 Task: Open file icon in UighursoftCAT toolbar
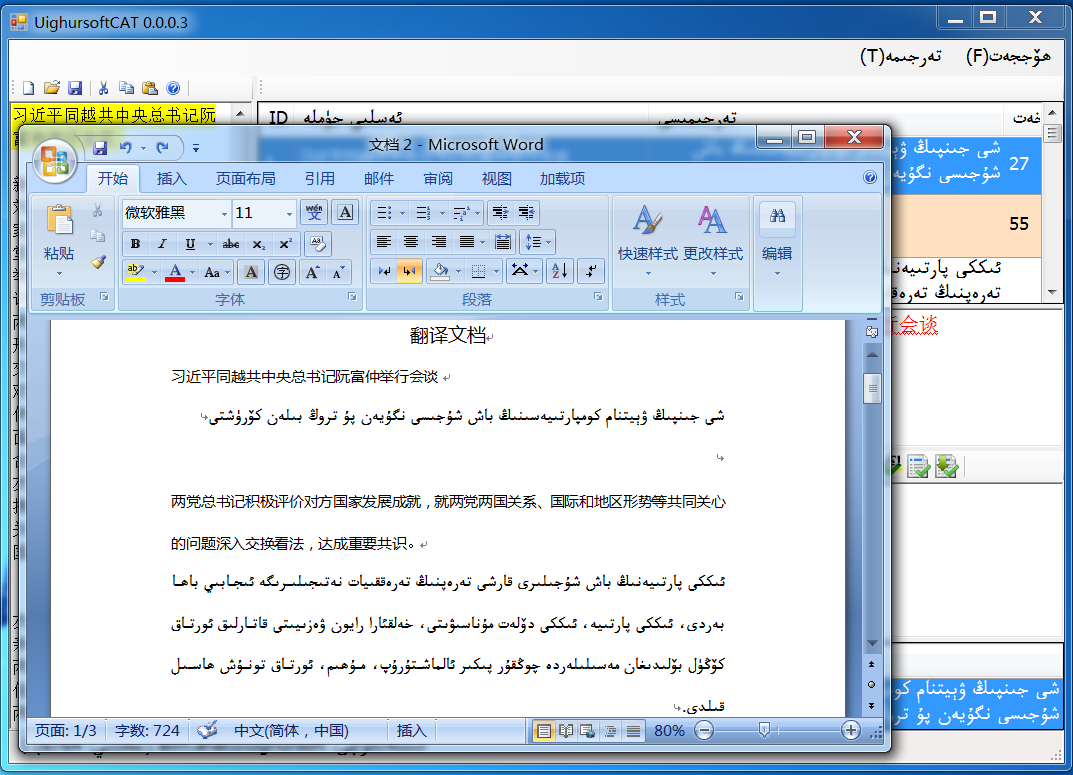[x=51, y=88]
